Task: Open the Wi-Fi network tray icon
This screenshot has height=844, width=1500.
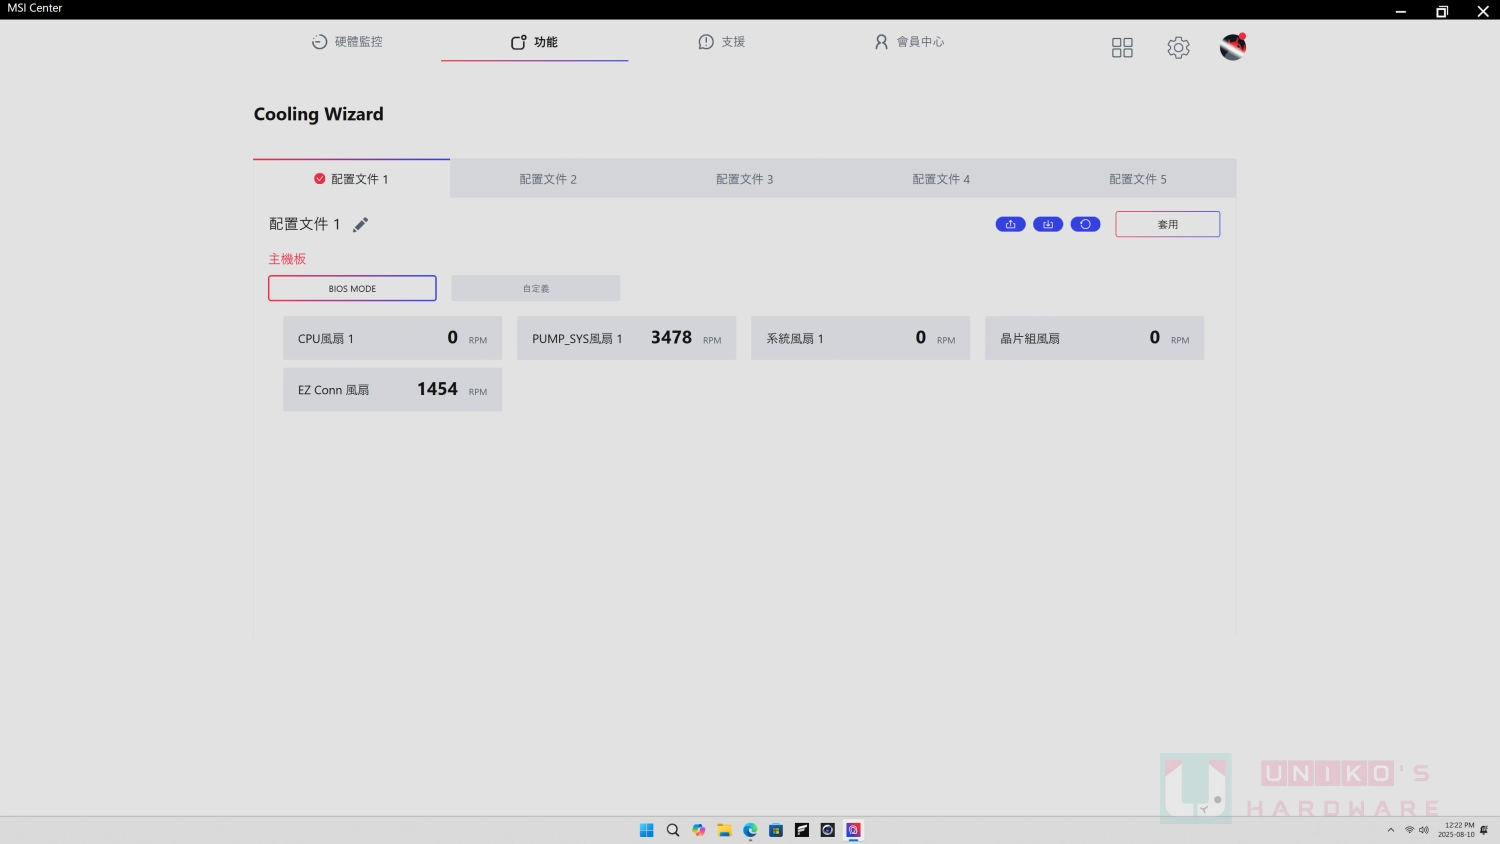Action: pyautogui.click(x=1409, y=830)
